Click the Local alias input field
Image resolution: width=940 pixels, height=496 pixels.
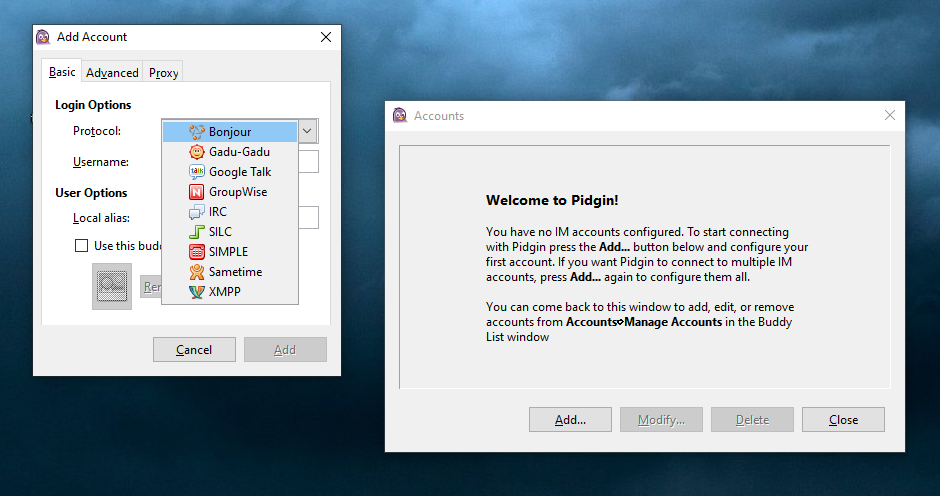click(308, 218)
